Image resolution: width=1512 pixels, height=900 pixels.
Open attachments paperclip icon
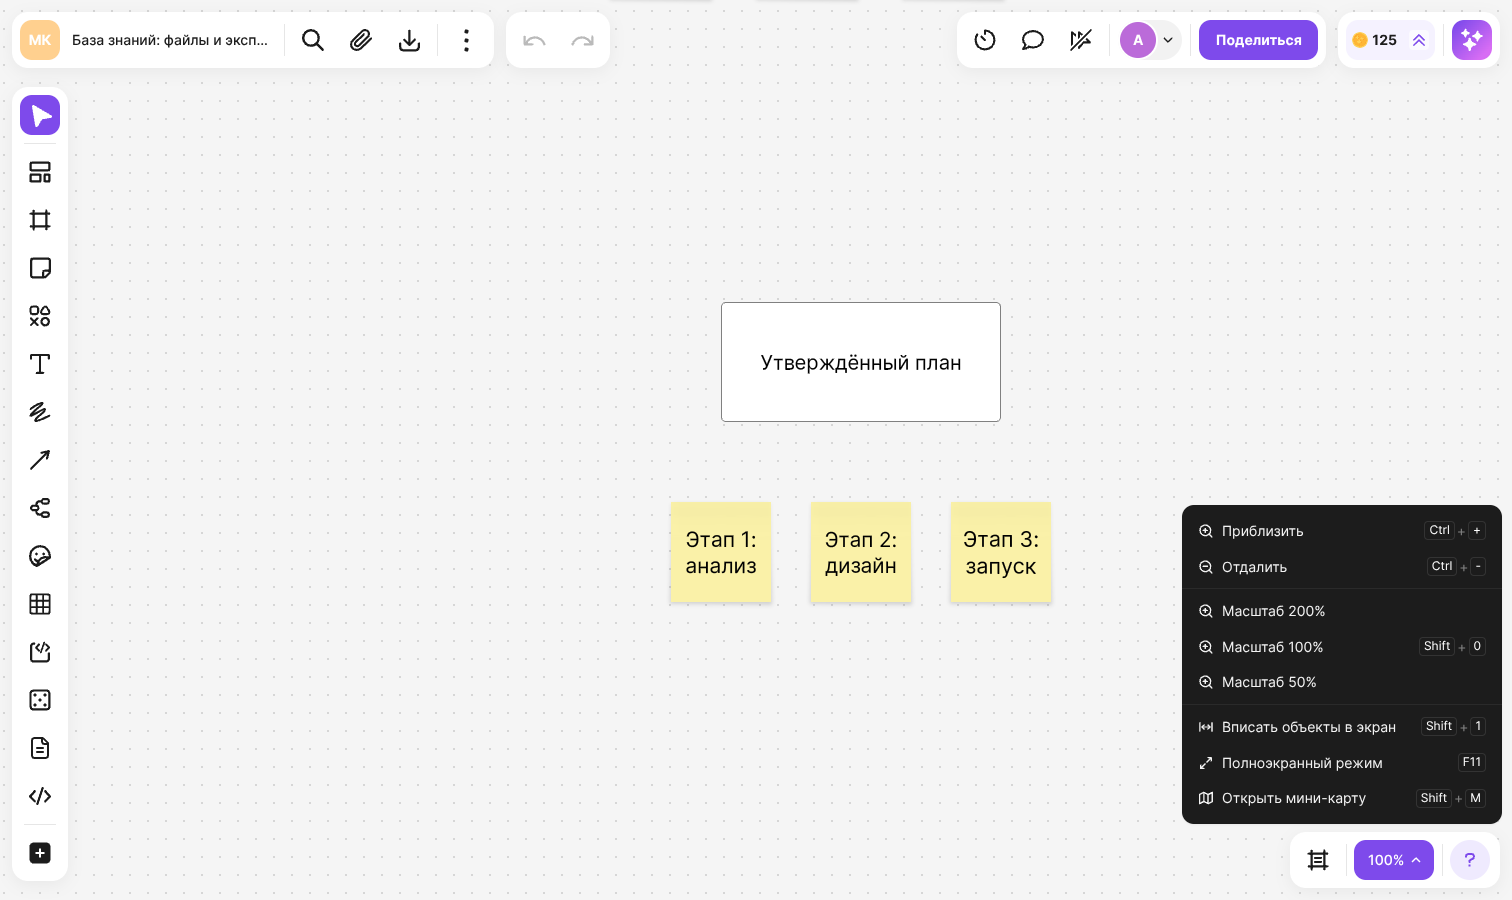tap(361, 40)
